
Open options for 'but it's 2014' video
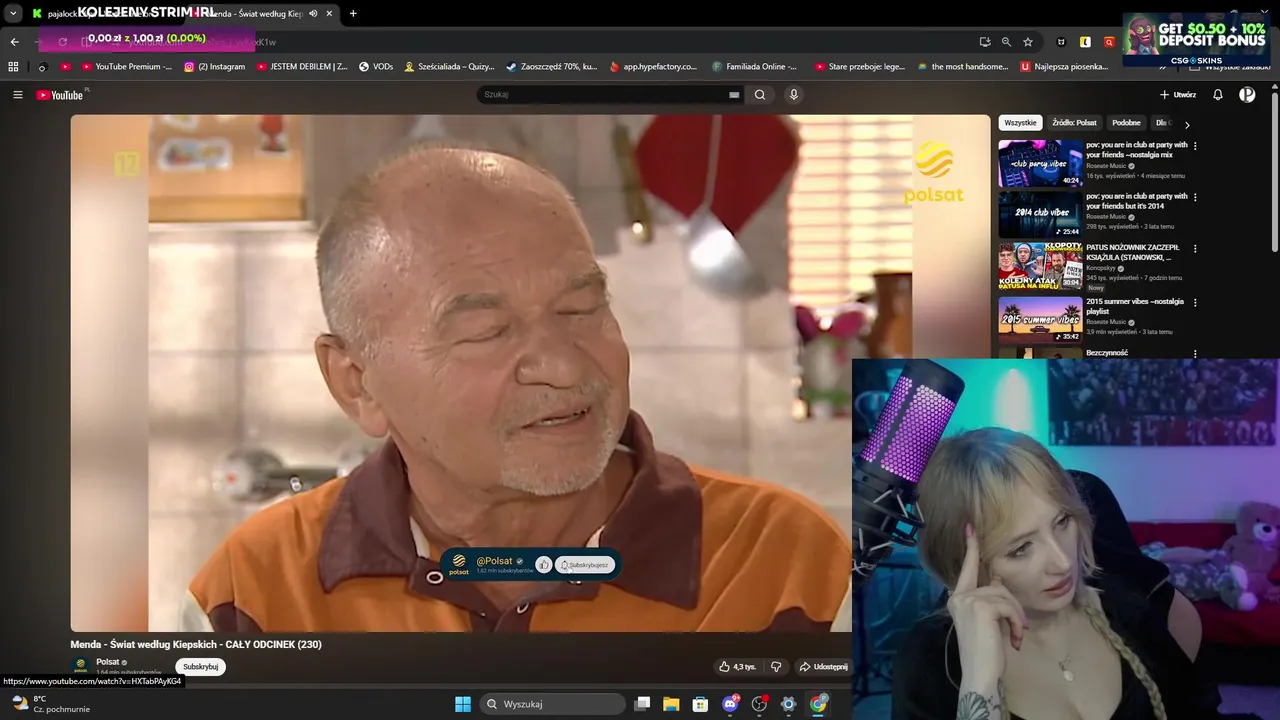[x=1195, y=198]
